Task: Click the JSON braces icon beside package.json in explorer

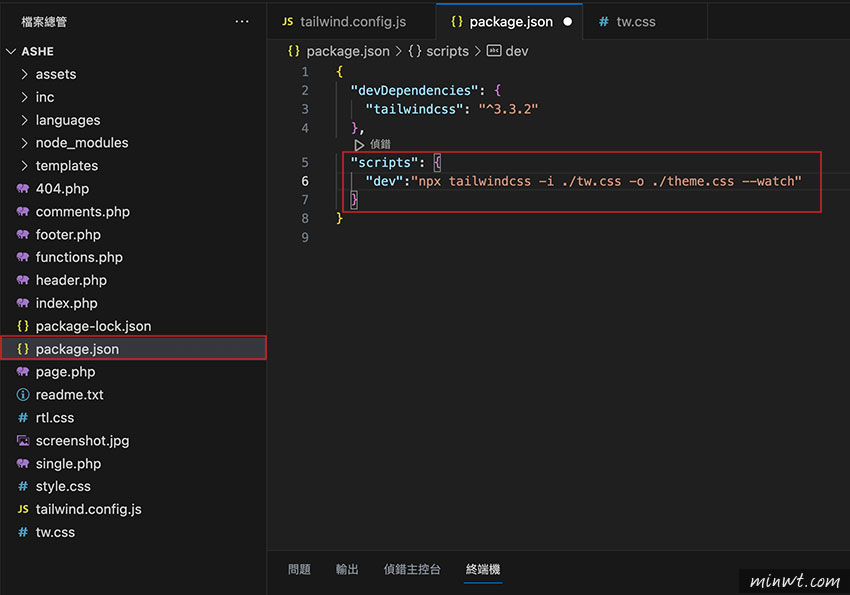Action: pyautogui.click(x=23, y=349)
